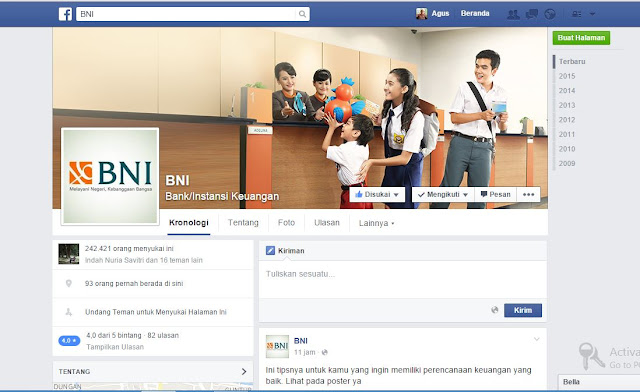Open the BNI logo profile picture
The width and height of the screenshot is (640, 392).
[x=110, y=176]
